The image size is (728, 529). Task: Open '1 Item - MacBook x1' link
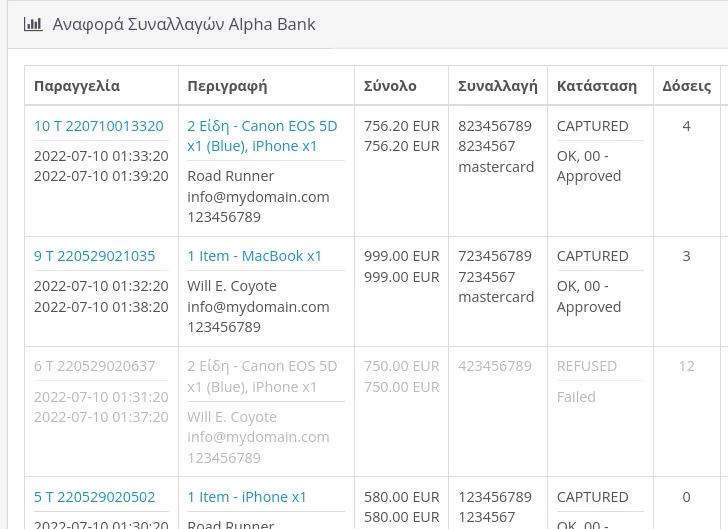[254, 256]
